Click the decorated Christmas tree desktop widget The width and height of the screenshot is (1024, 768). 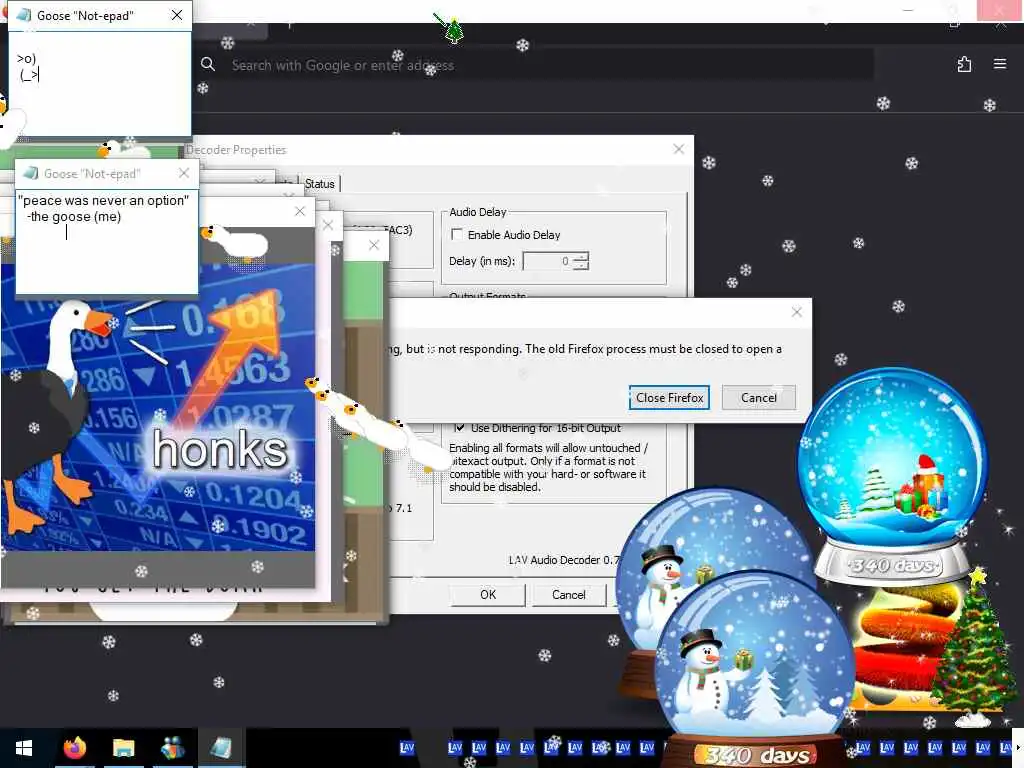pyautogui.click(x=973, y=647)
